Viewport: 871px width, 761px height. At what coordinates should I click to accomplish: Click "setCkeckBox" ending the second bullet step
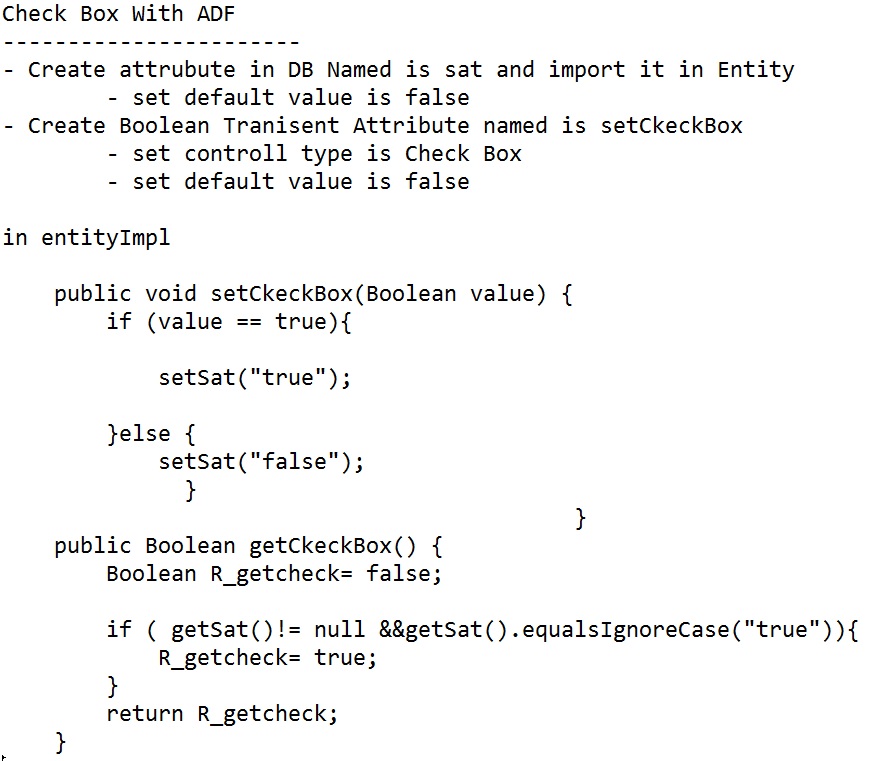671,126
